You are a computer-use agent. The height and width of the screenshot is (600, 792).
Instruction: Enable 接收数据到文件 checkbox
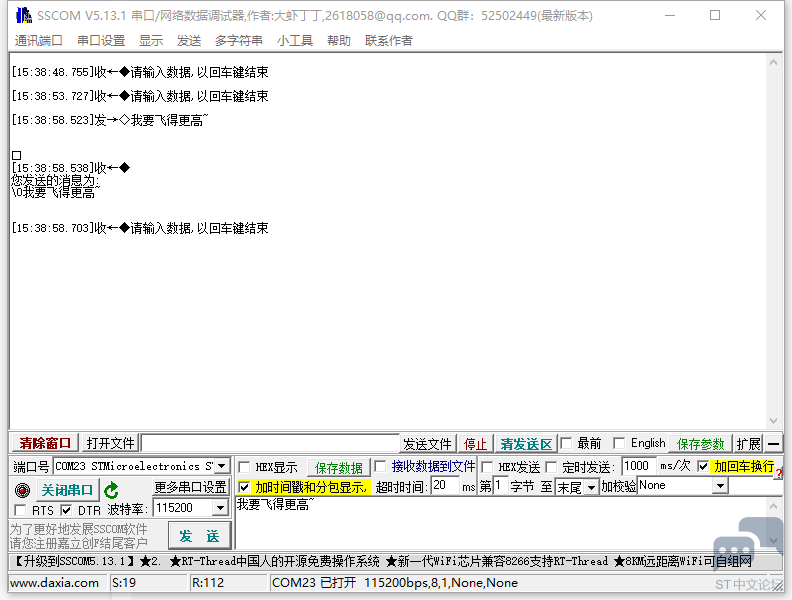click(380, 466)
